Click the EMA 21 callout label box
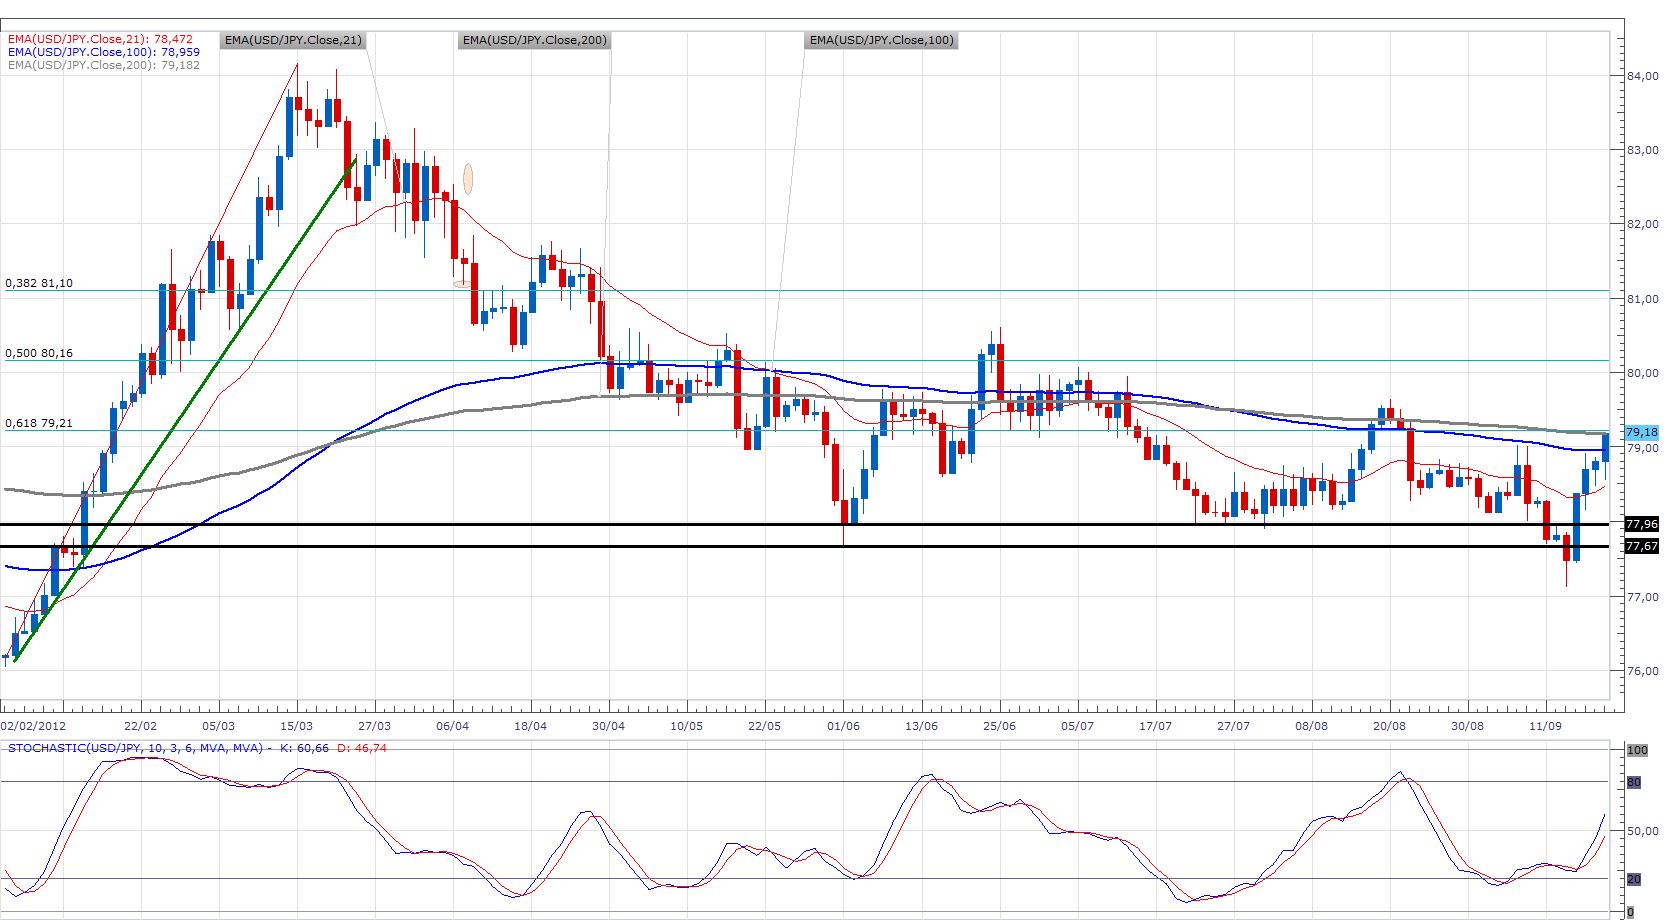The image size is (1674, 920). tap(293, 41)
